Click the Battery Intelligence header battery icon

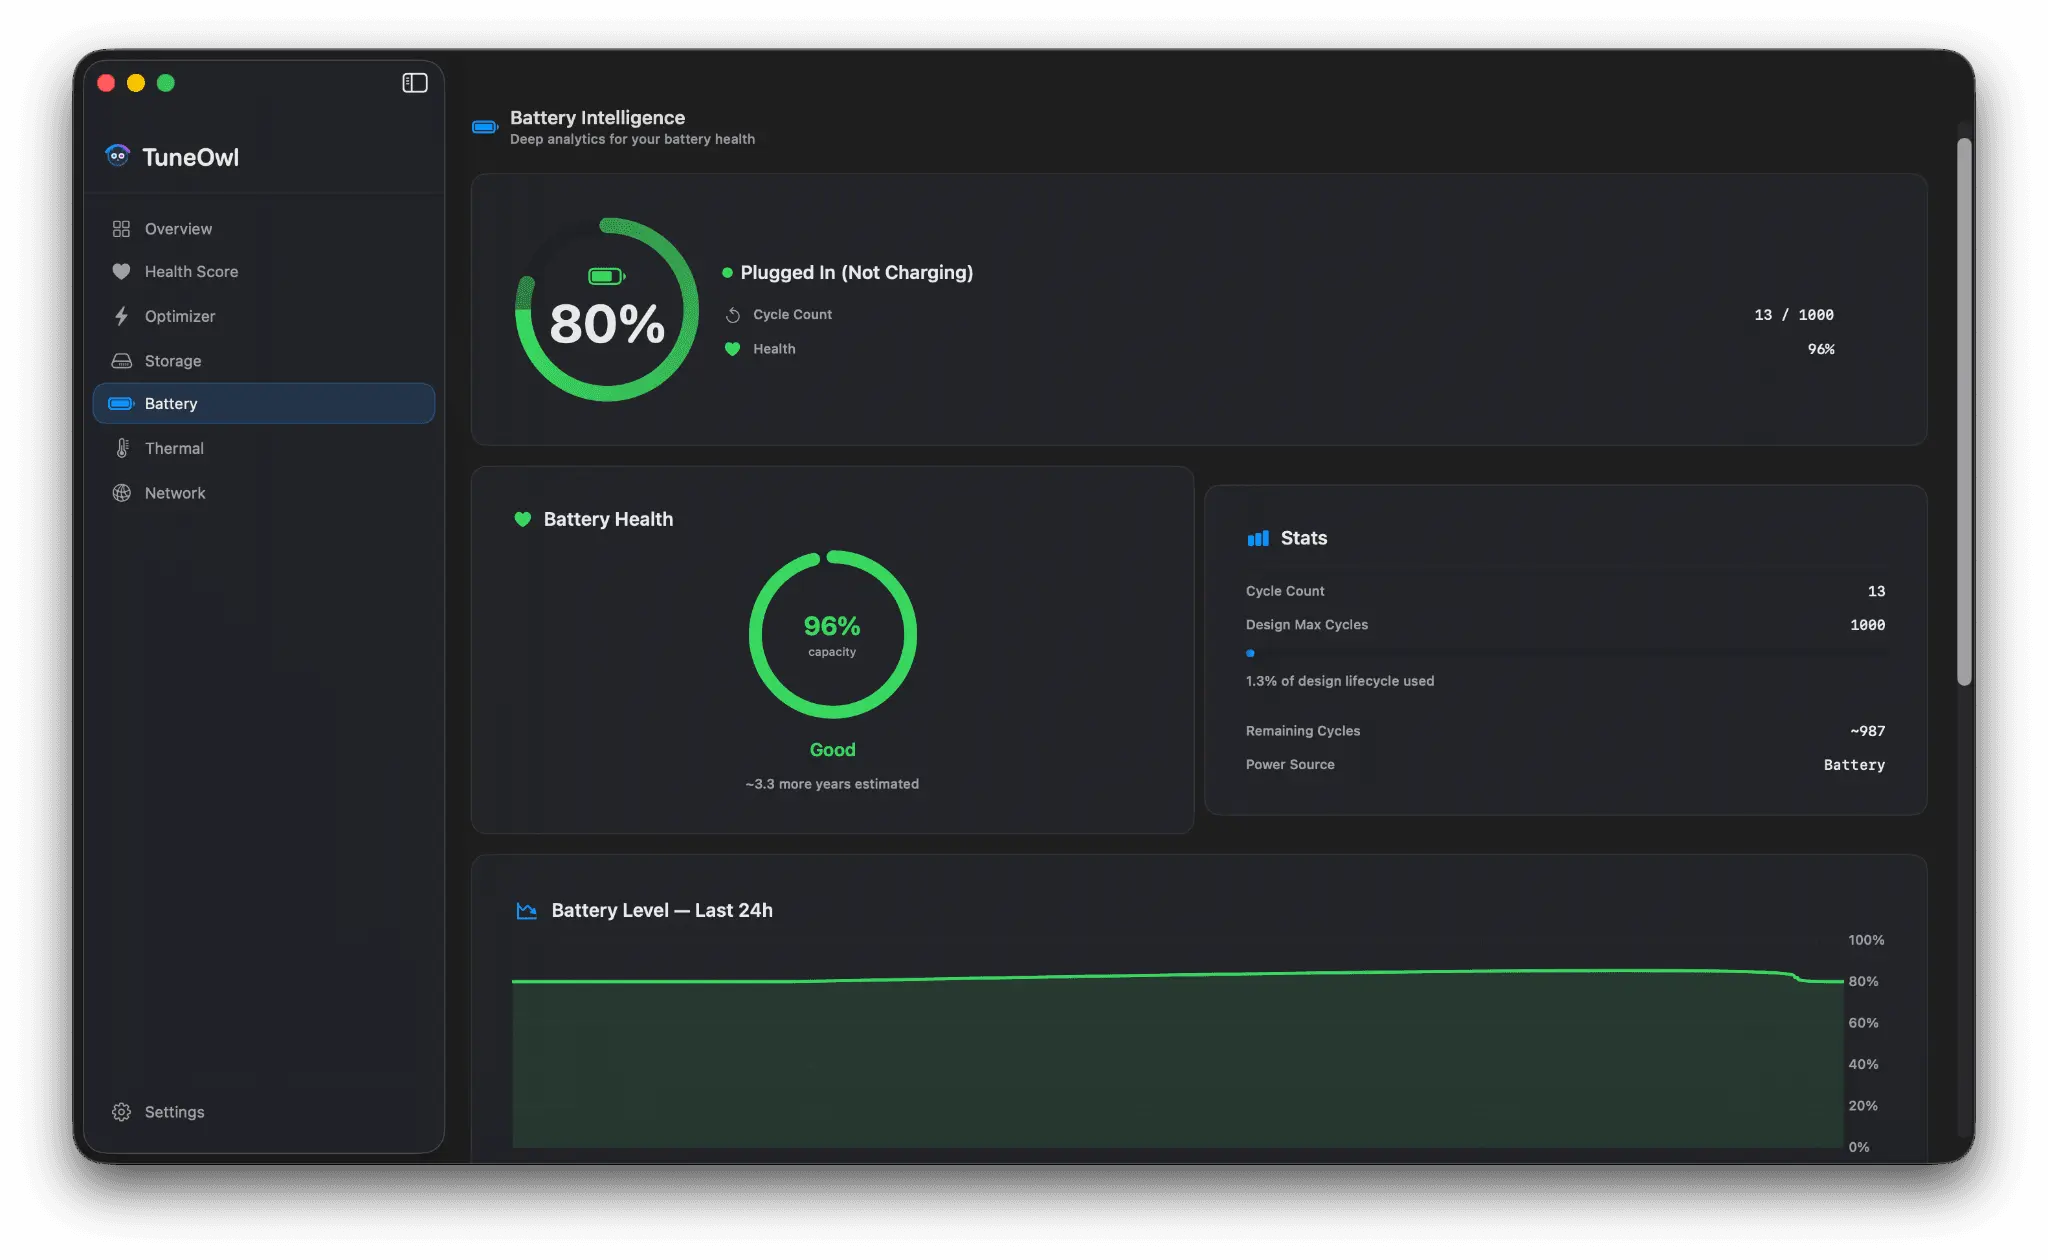485,127
